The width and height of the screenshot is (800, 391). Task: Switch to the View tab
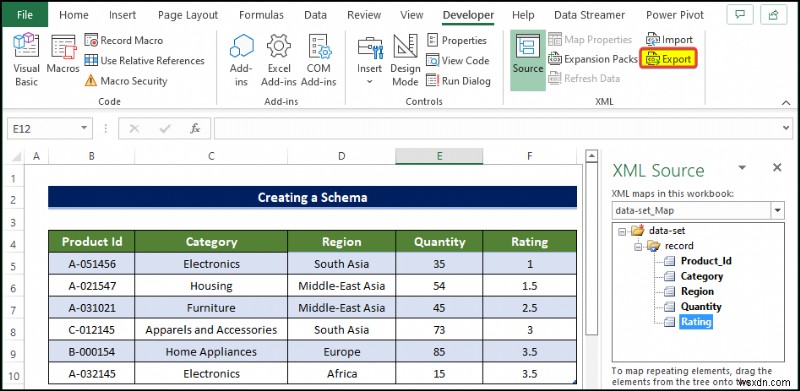411,15
